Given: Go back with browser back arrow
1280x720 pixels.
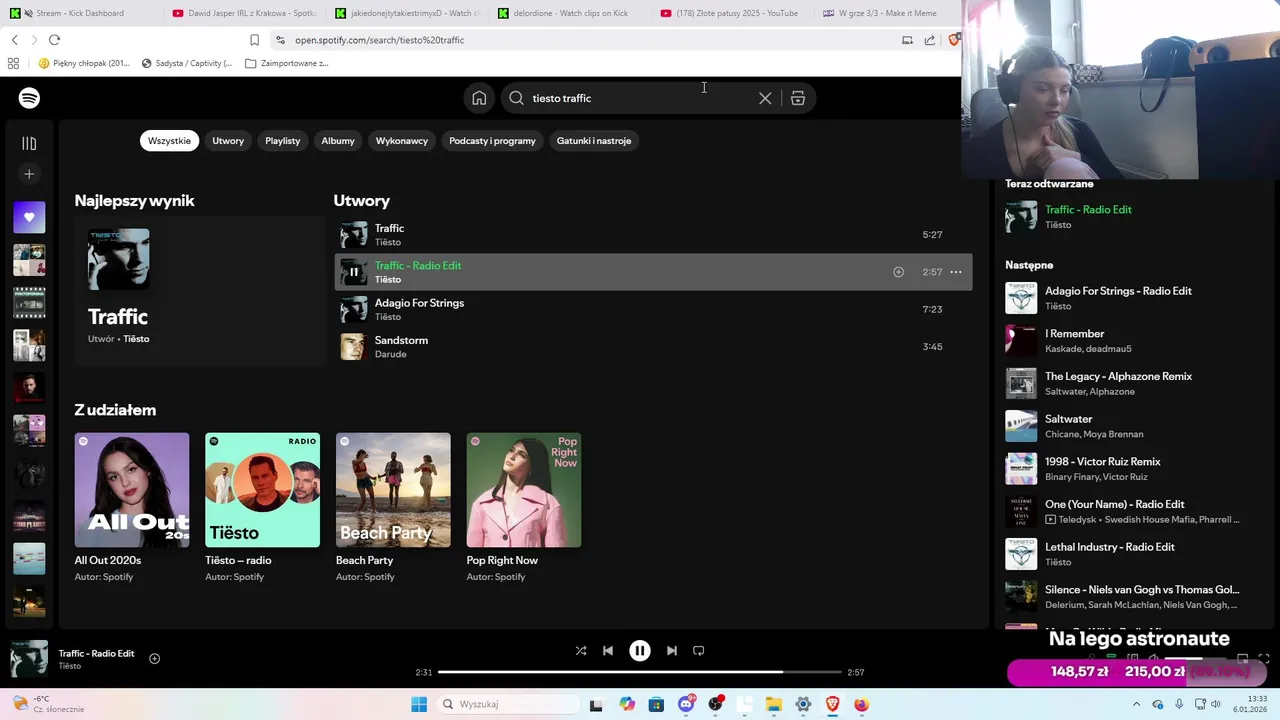Looking at the screenshot, I should [14, 40].
